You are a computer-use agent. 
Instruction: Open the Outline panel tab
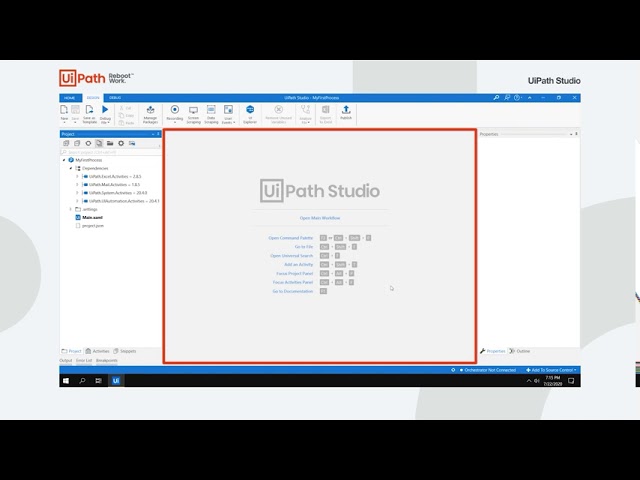[519, 351]
